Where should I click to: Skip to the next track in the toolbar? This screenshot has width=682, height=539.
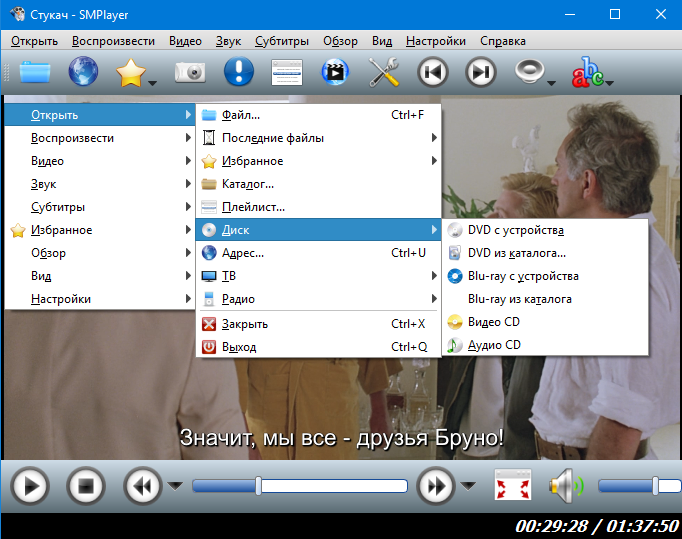(482, 73)
